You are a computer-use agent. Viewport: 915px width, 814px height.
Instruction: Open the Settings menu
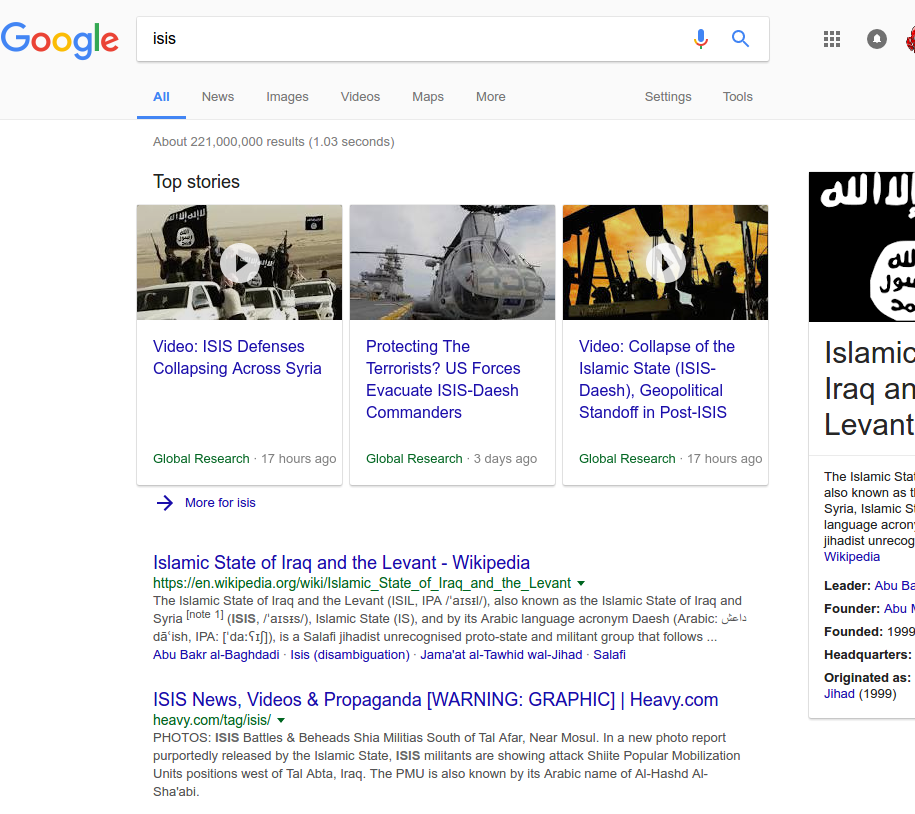pos(667,97)
